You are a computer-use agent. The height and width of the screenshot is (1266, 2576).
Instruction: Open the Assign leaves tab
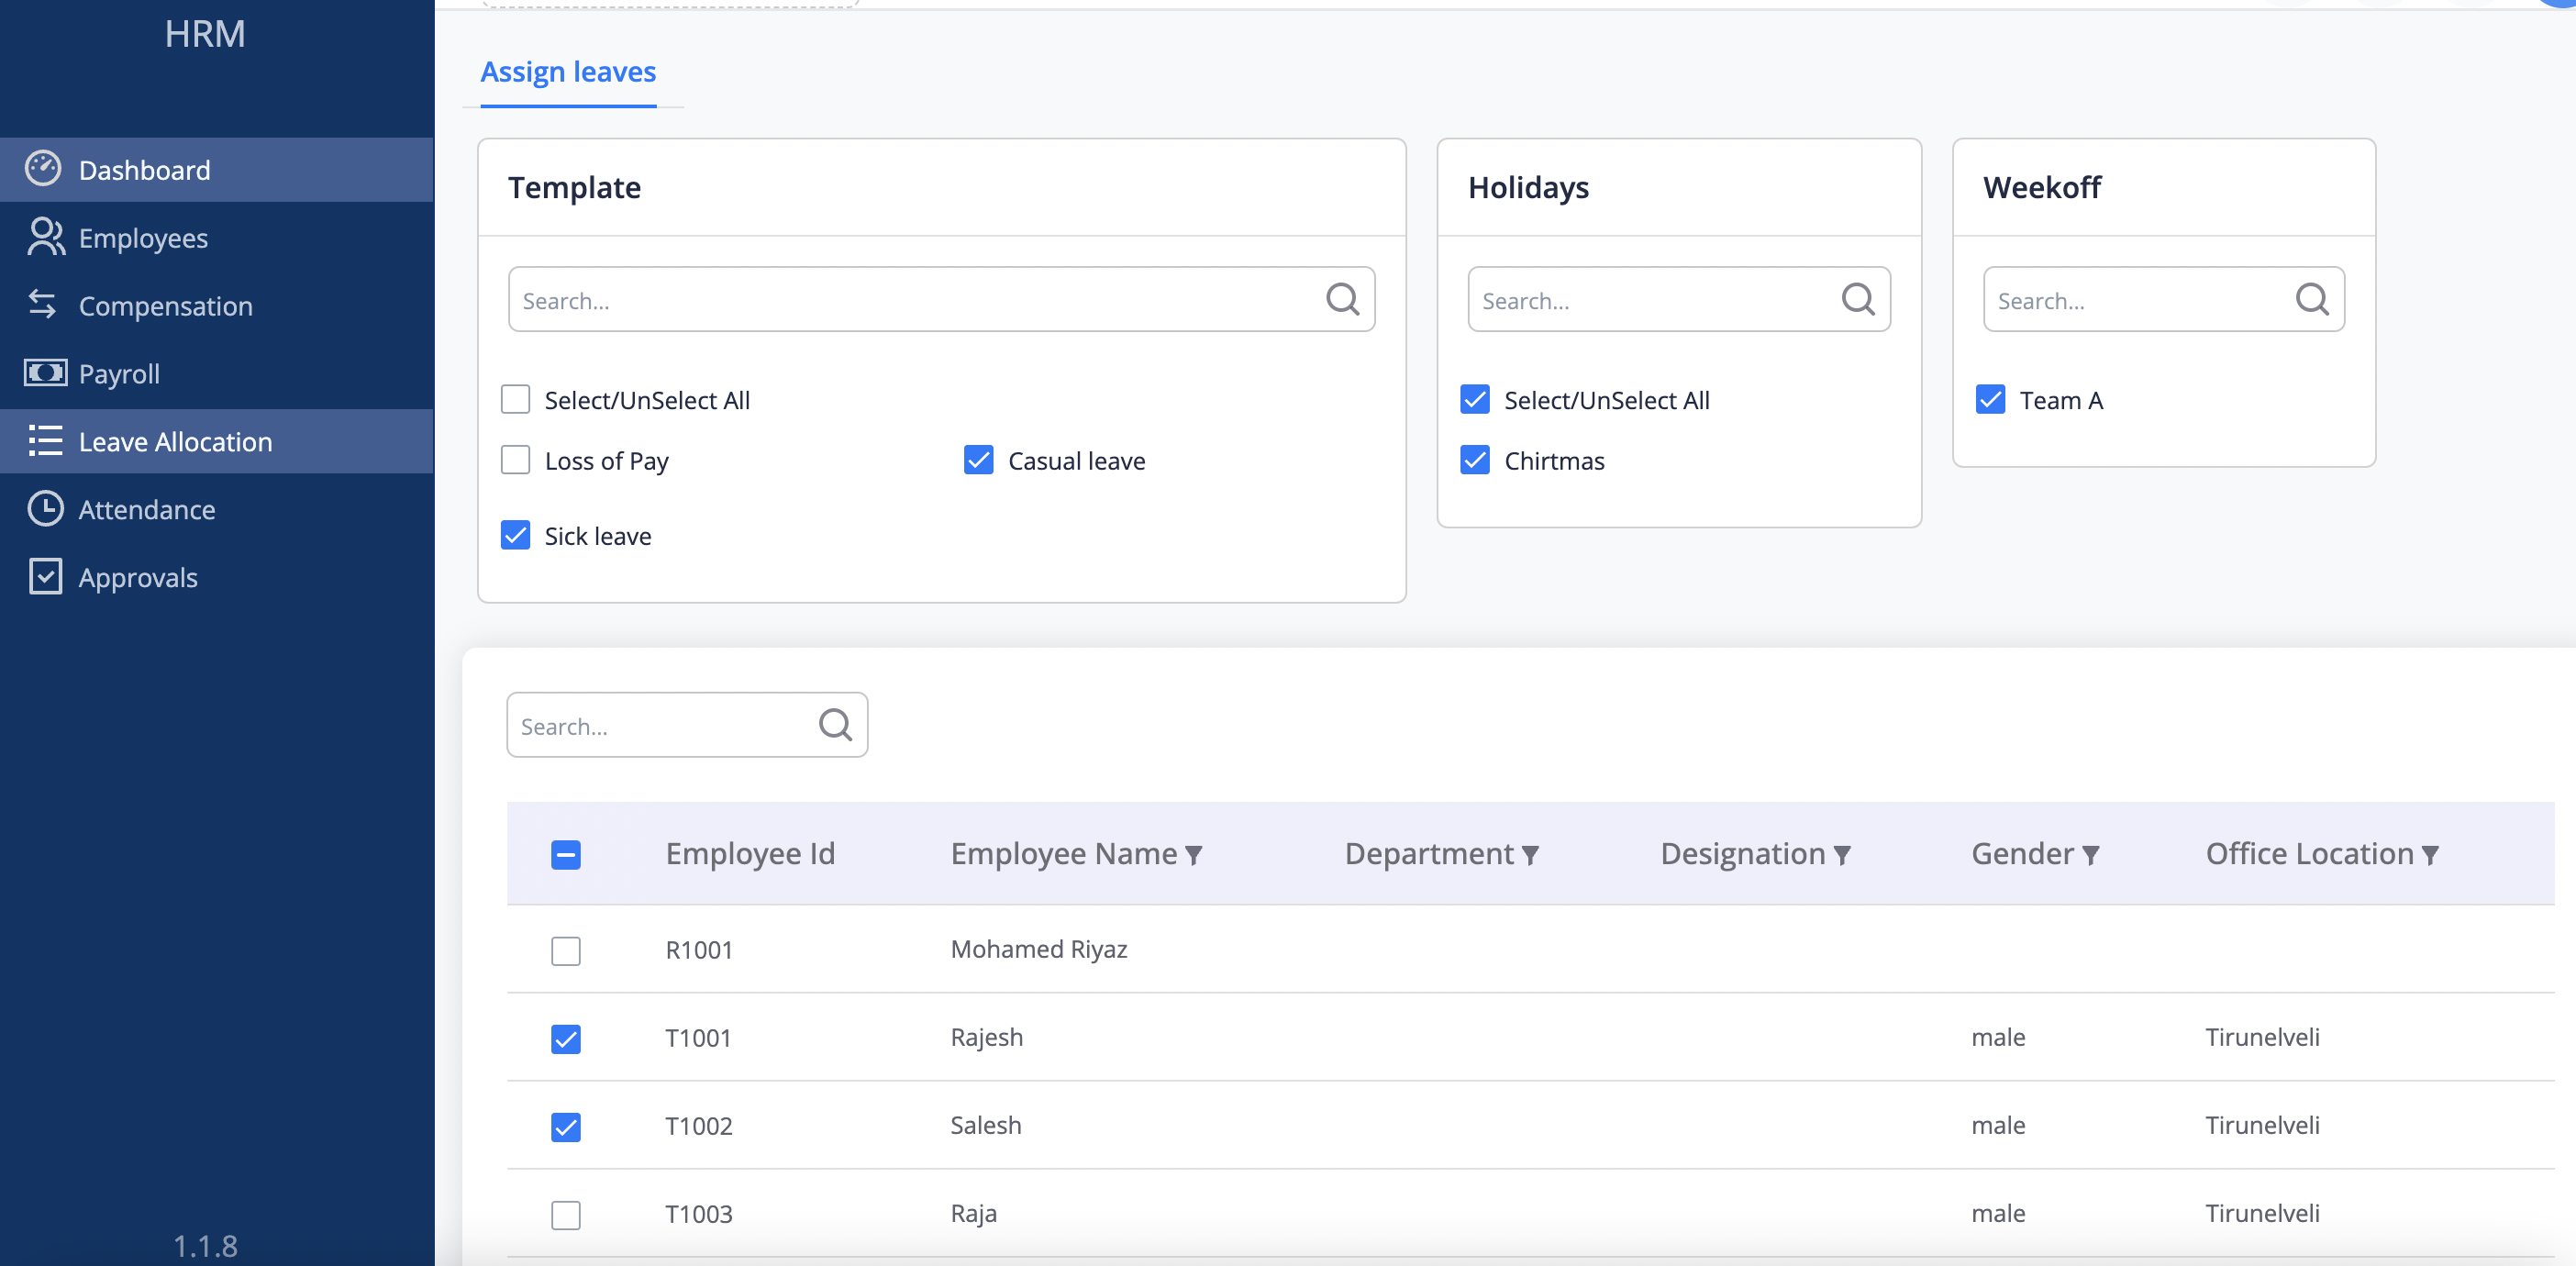click(x=568, y=72)
